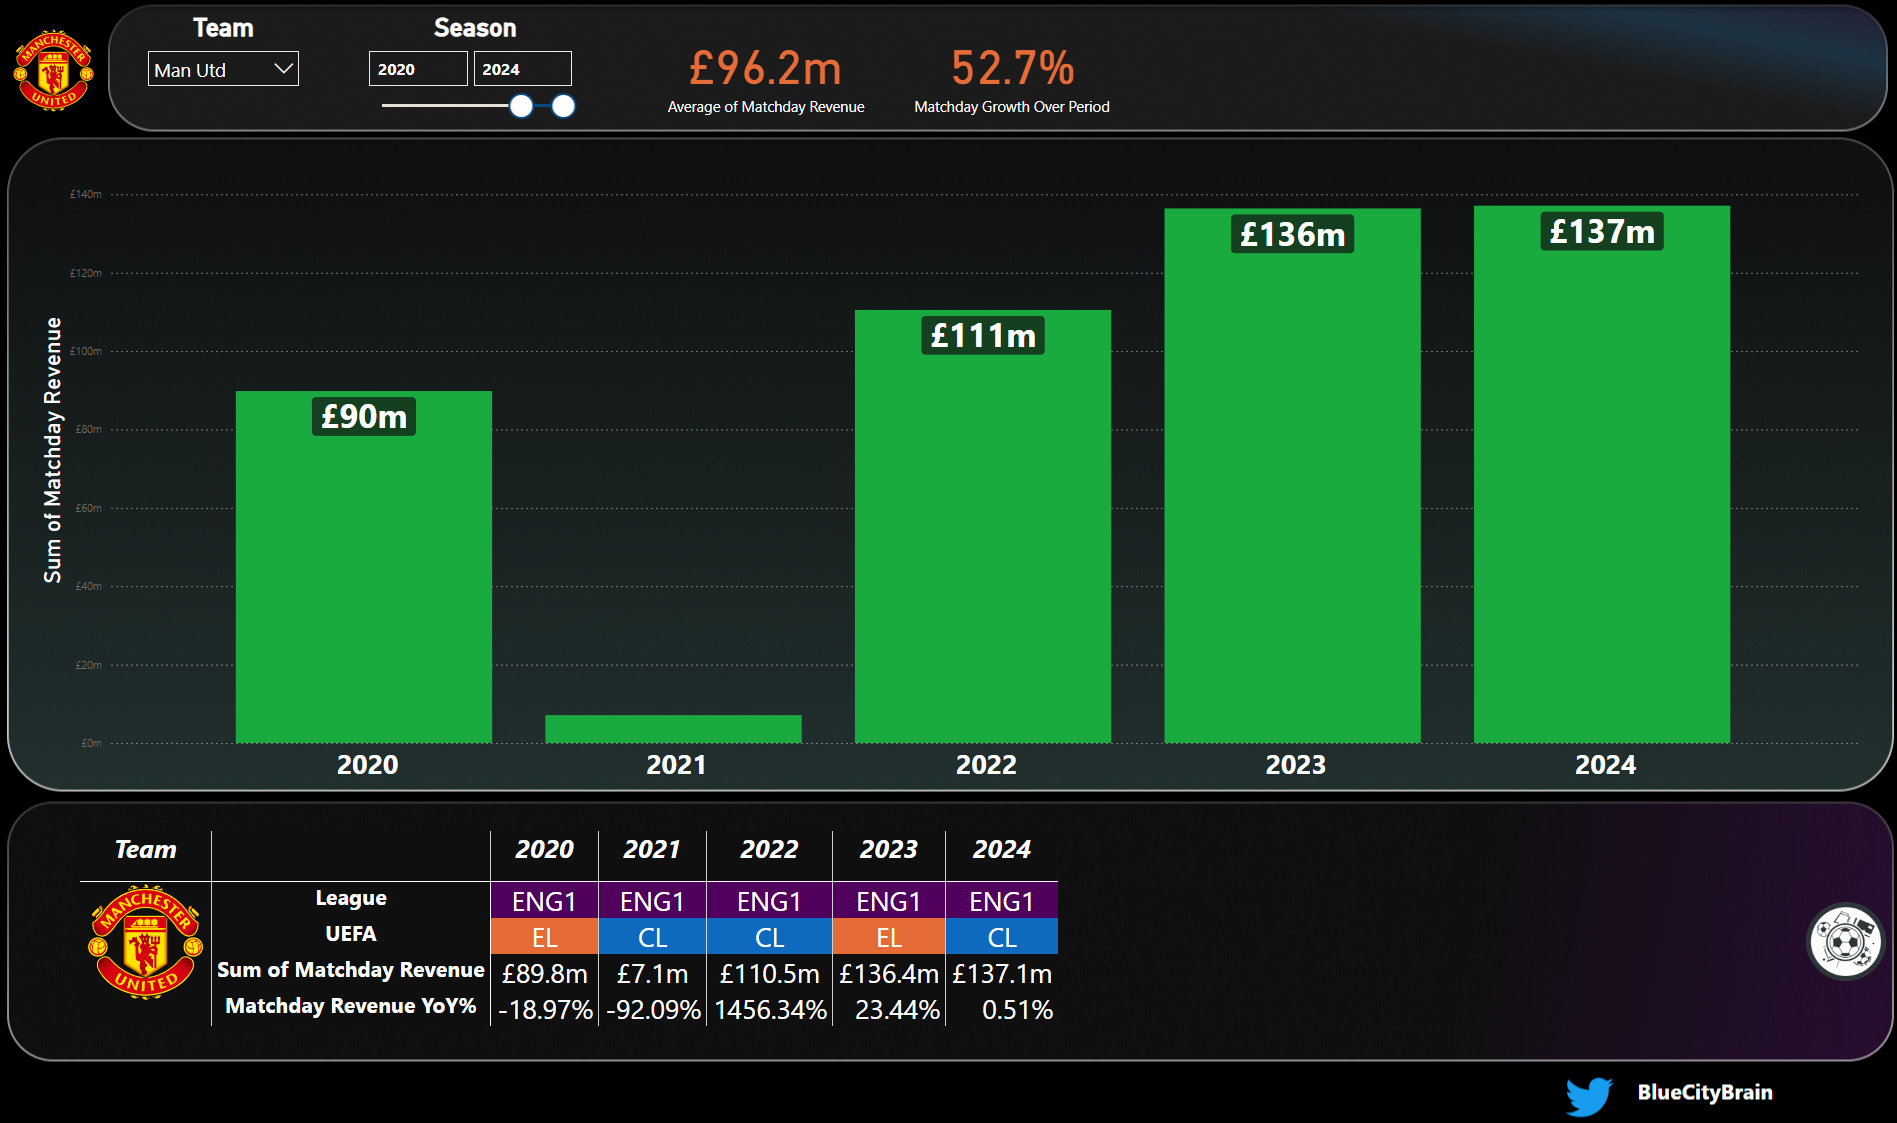Click the ENG1 cell for 2020
Screen dimensions: 1897x1123
click(x=544, y=901)
